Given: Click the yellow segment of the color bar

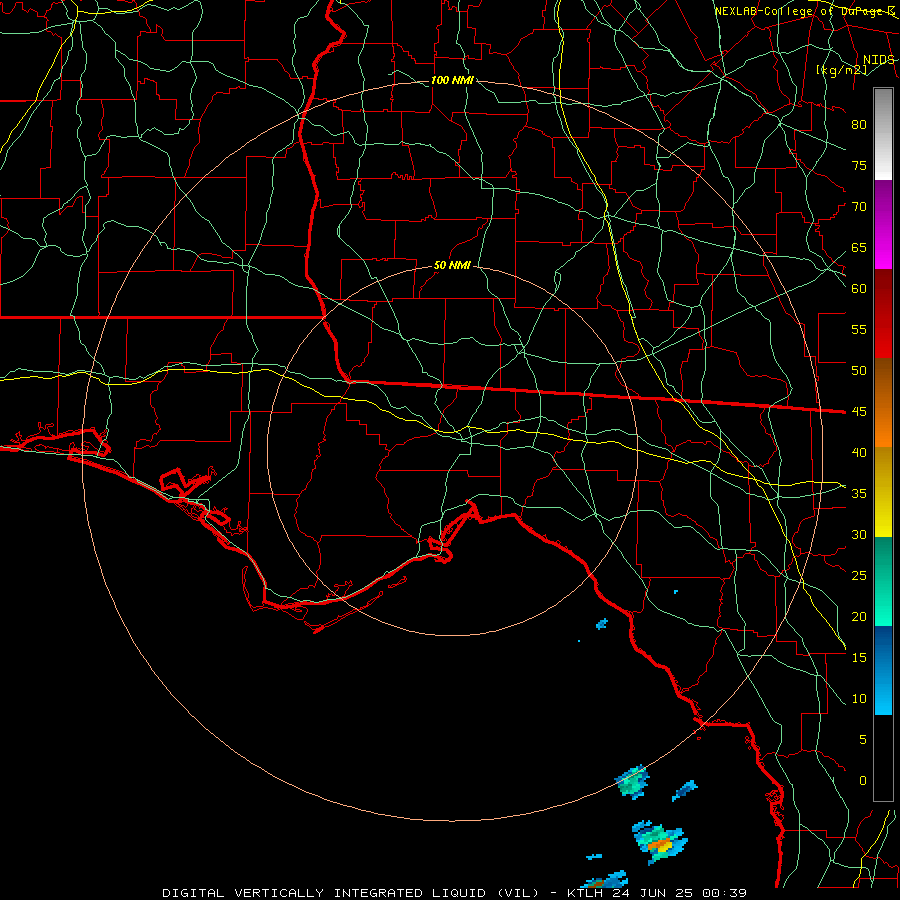Looking at the screenshot, I should pyautogui.click(x=883, y=492).
